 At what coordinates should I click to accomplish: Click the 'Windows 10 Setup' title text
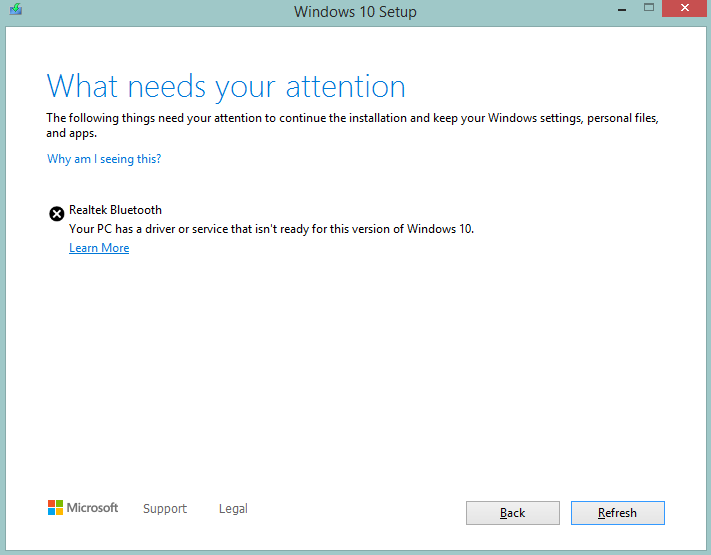pos(355,11)
